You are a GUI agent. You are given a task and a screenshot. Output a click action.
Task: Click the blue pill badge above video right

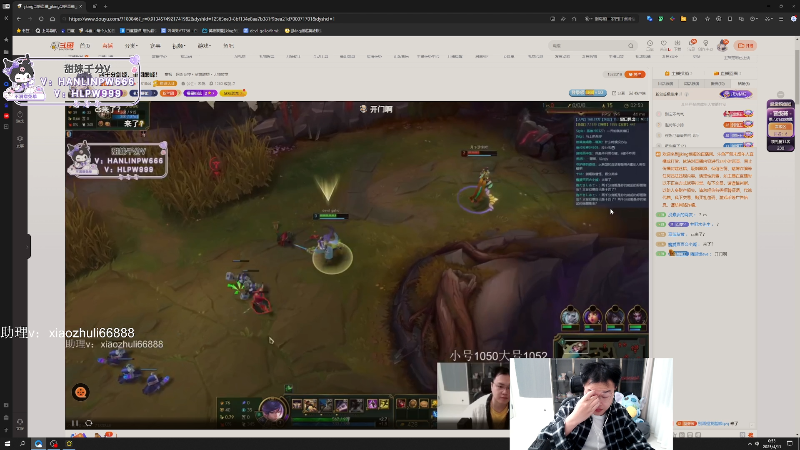(588, 93)
